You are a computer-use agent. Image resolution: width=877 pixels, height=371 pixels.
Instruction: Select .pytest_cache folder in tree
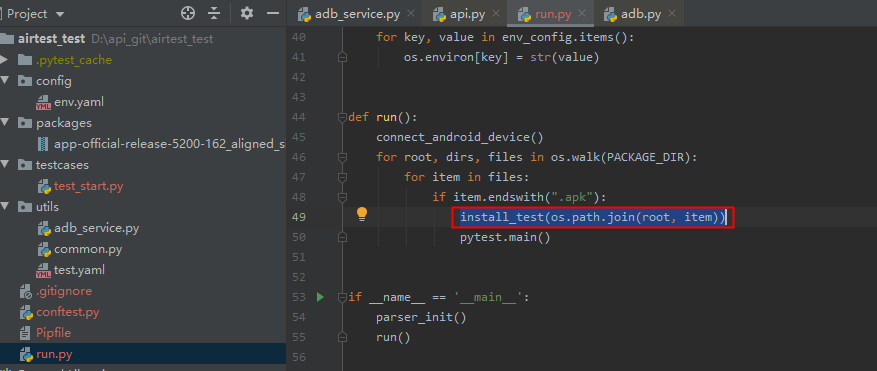tap(74, 60)
